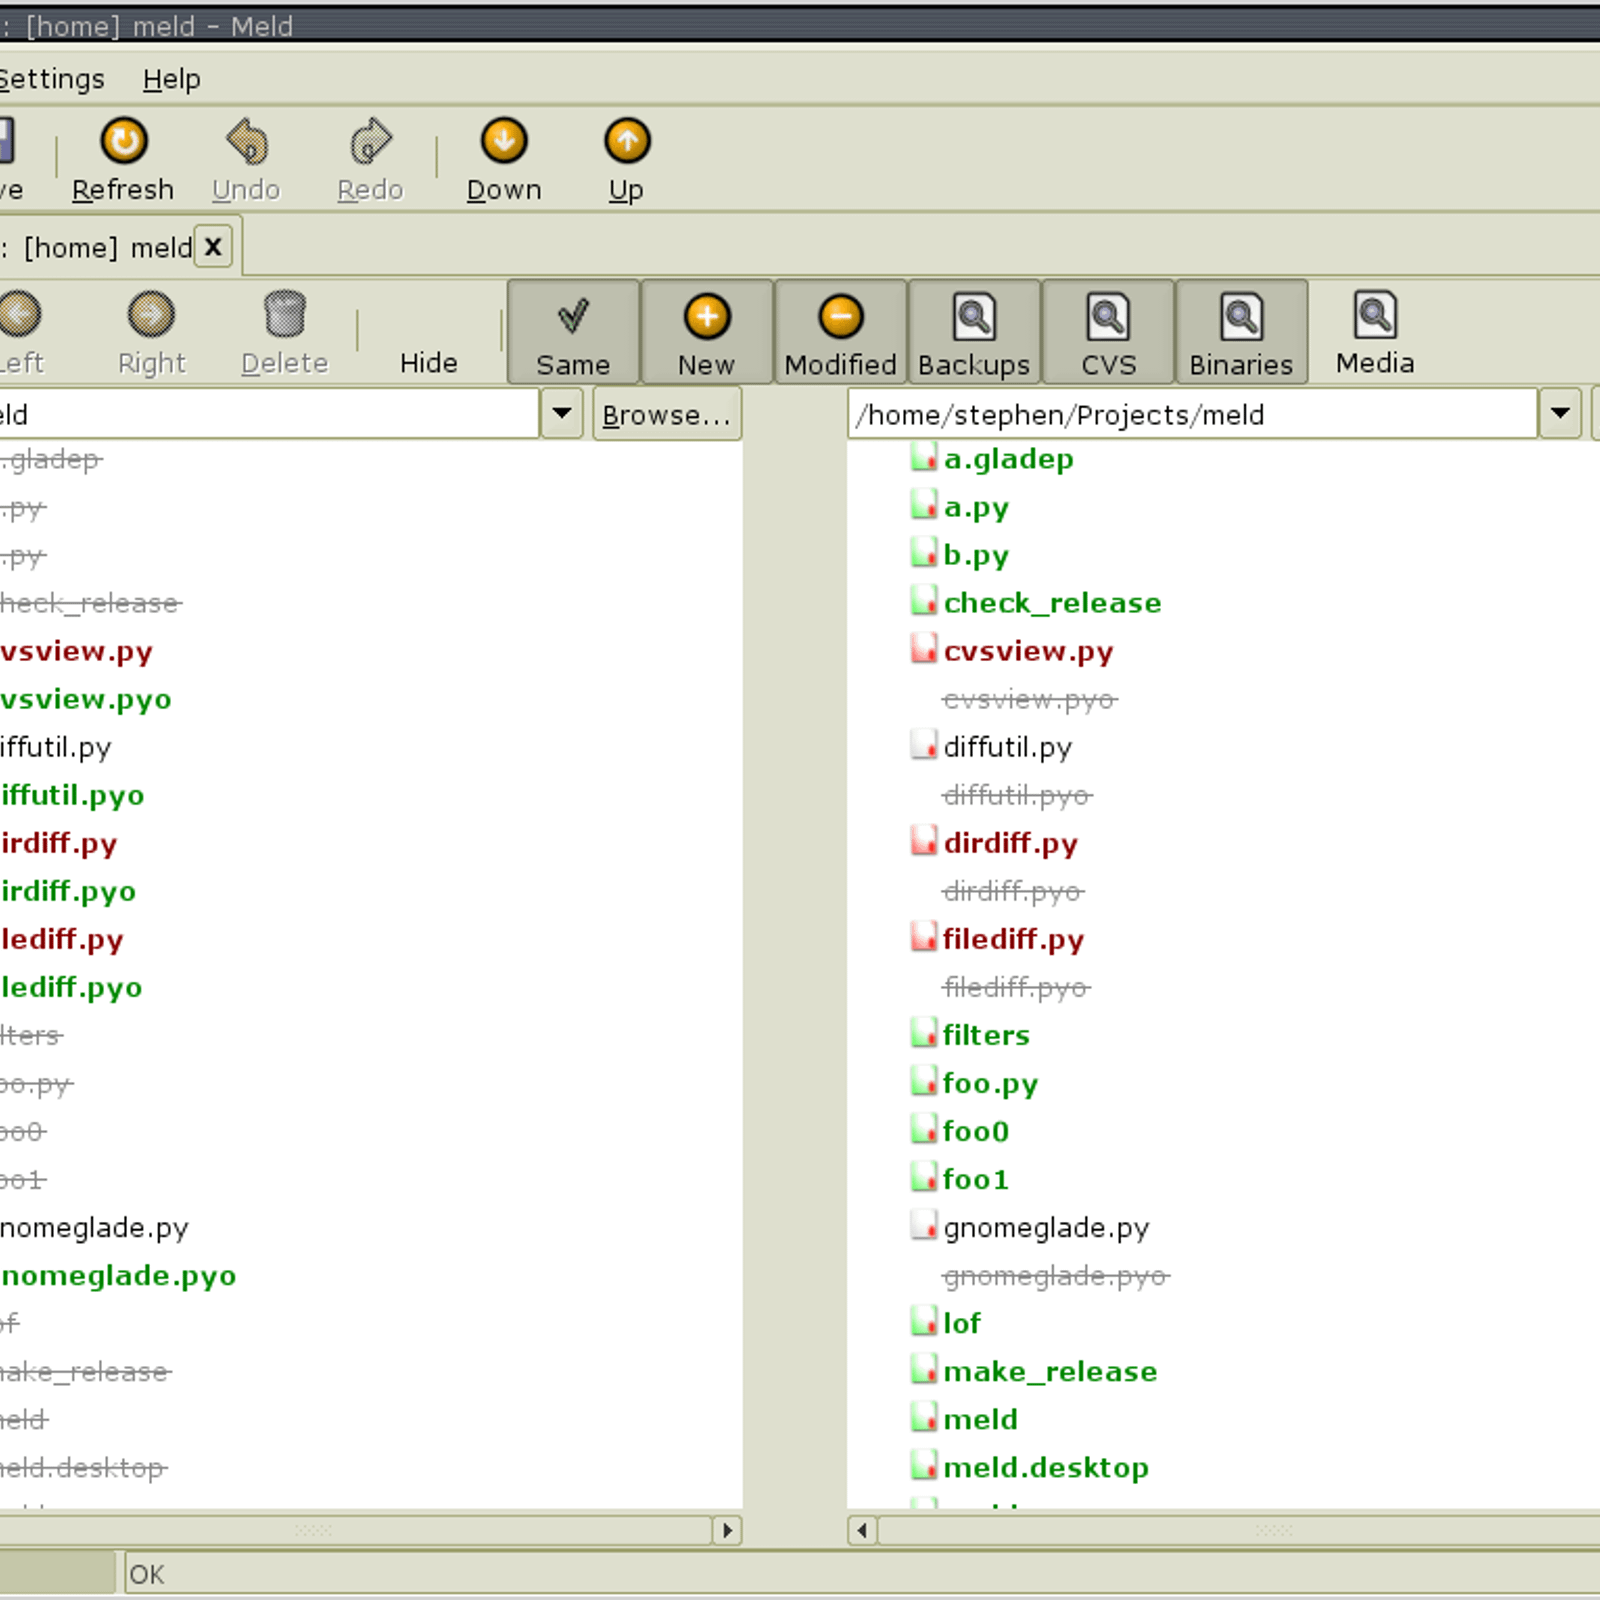Toggle the Same files filter

(x=573, y=332)
